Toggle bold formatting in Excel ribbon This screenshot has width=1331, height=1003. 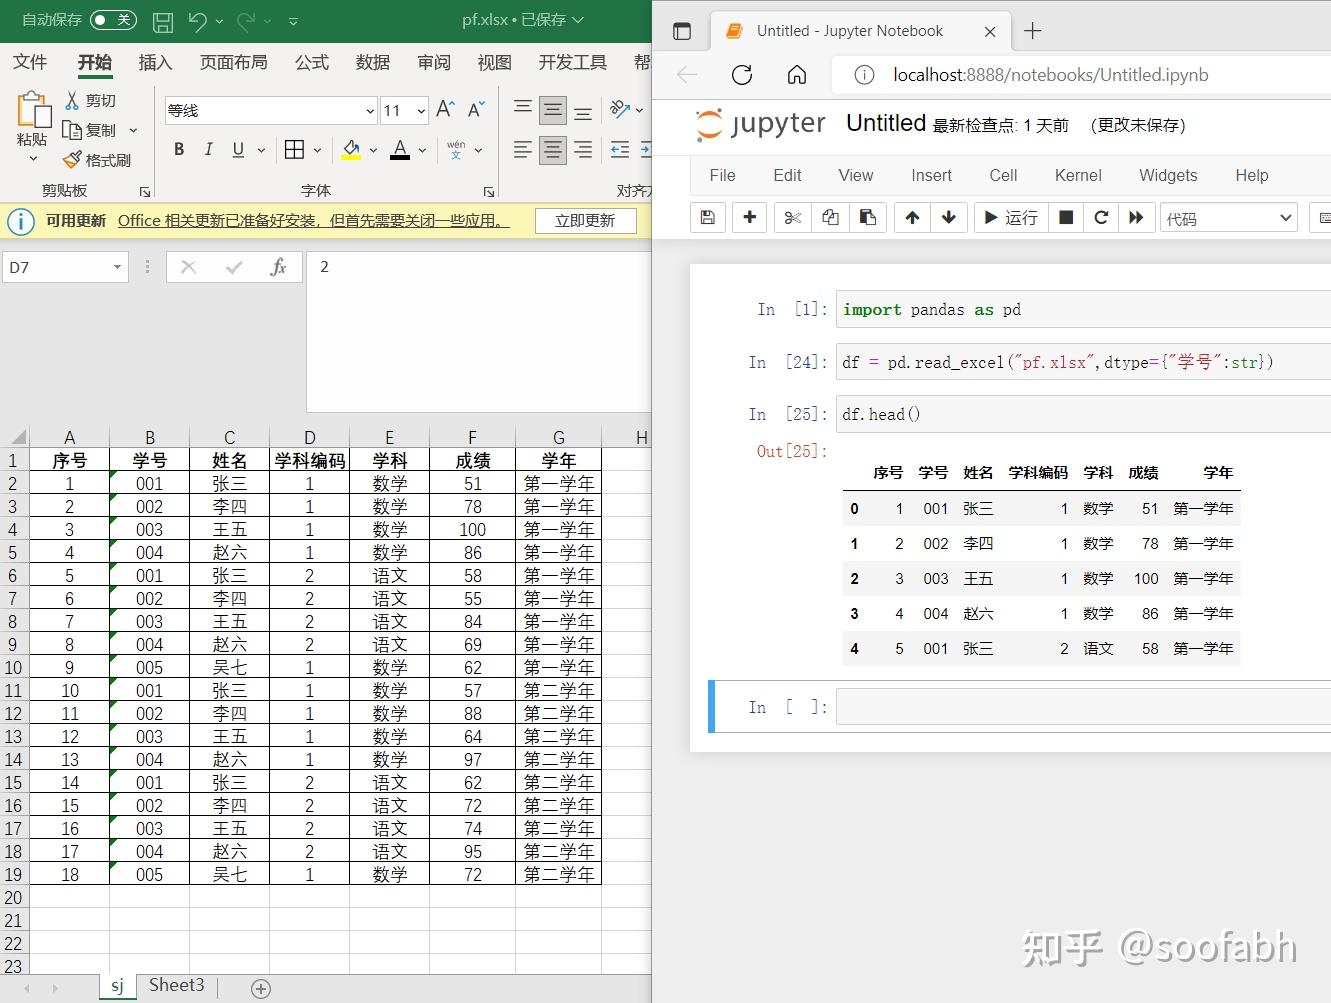click(x=179, y=149)
